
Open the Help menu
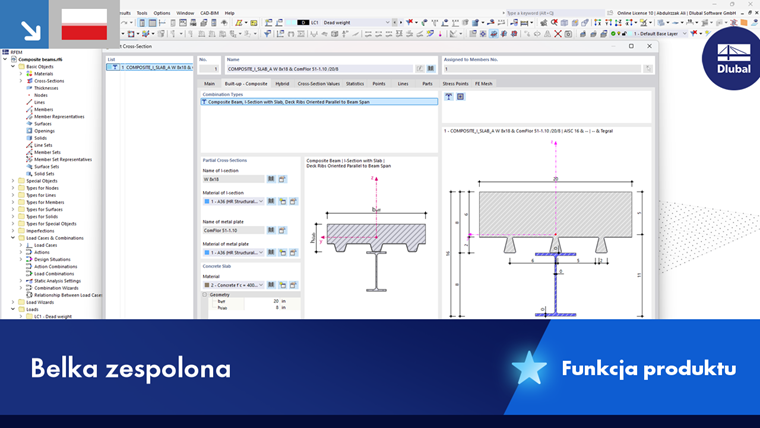tap(230, 13)
